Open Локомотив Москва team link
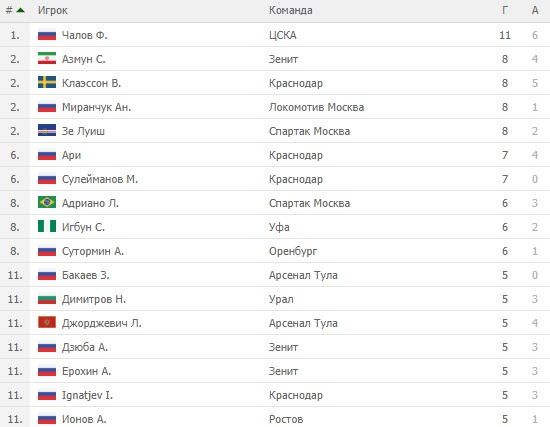Viewport: 550px width, 427px height. click(316, 107)
